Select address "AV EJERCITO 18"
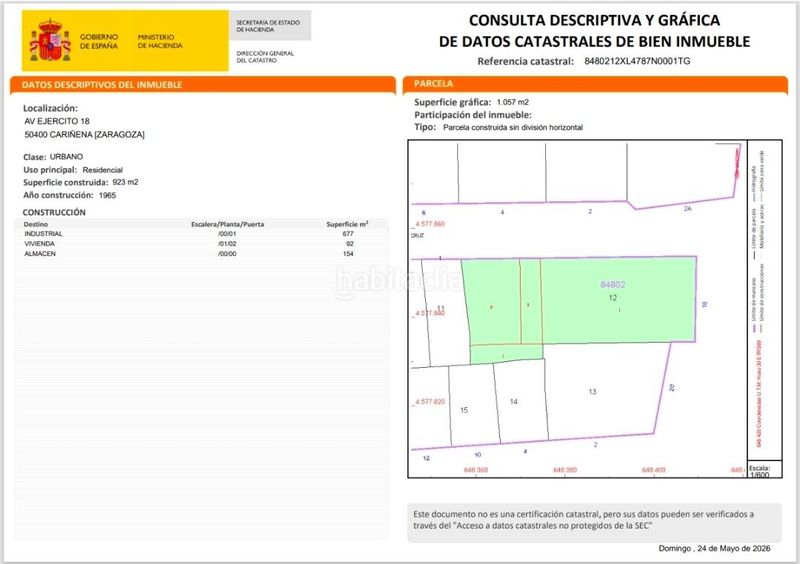 click(57, 121)
